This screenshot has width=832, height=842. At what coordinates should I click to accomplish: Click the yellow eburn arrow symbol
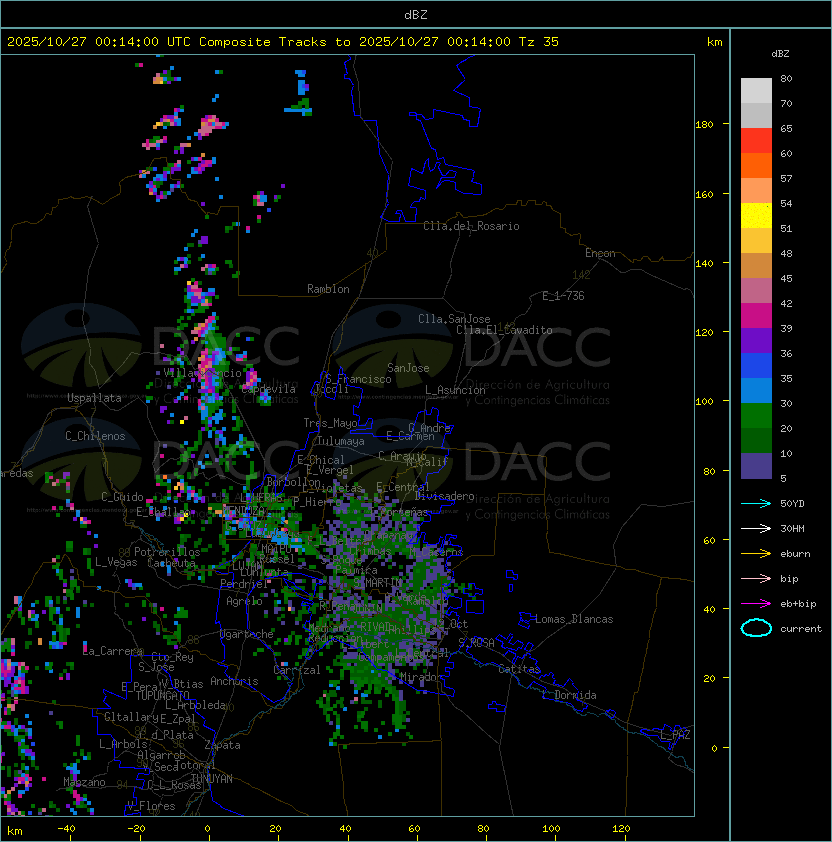[756, 553]
